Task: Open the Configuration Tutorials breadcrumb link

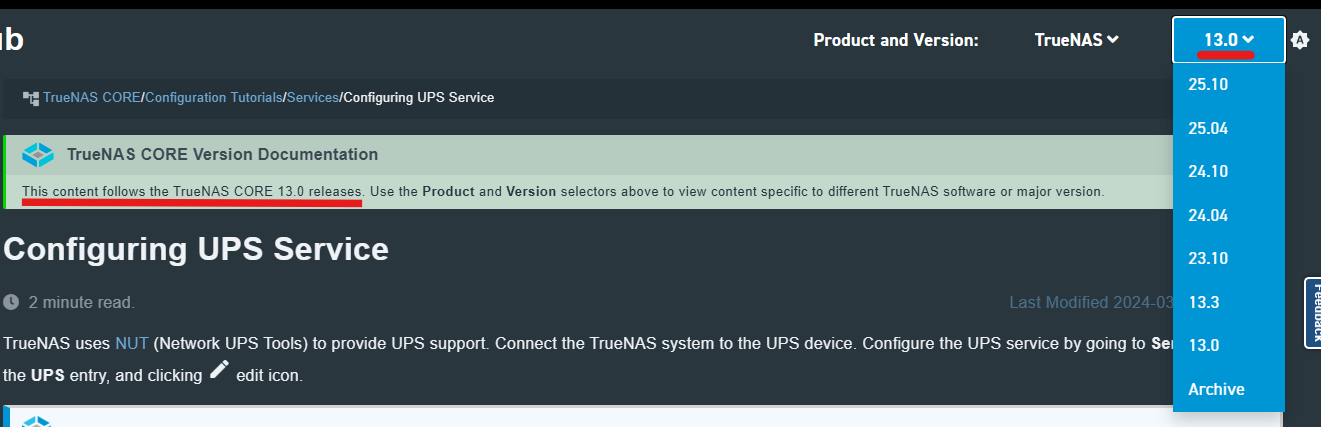Action: coord(214,97)
